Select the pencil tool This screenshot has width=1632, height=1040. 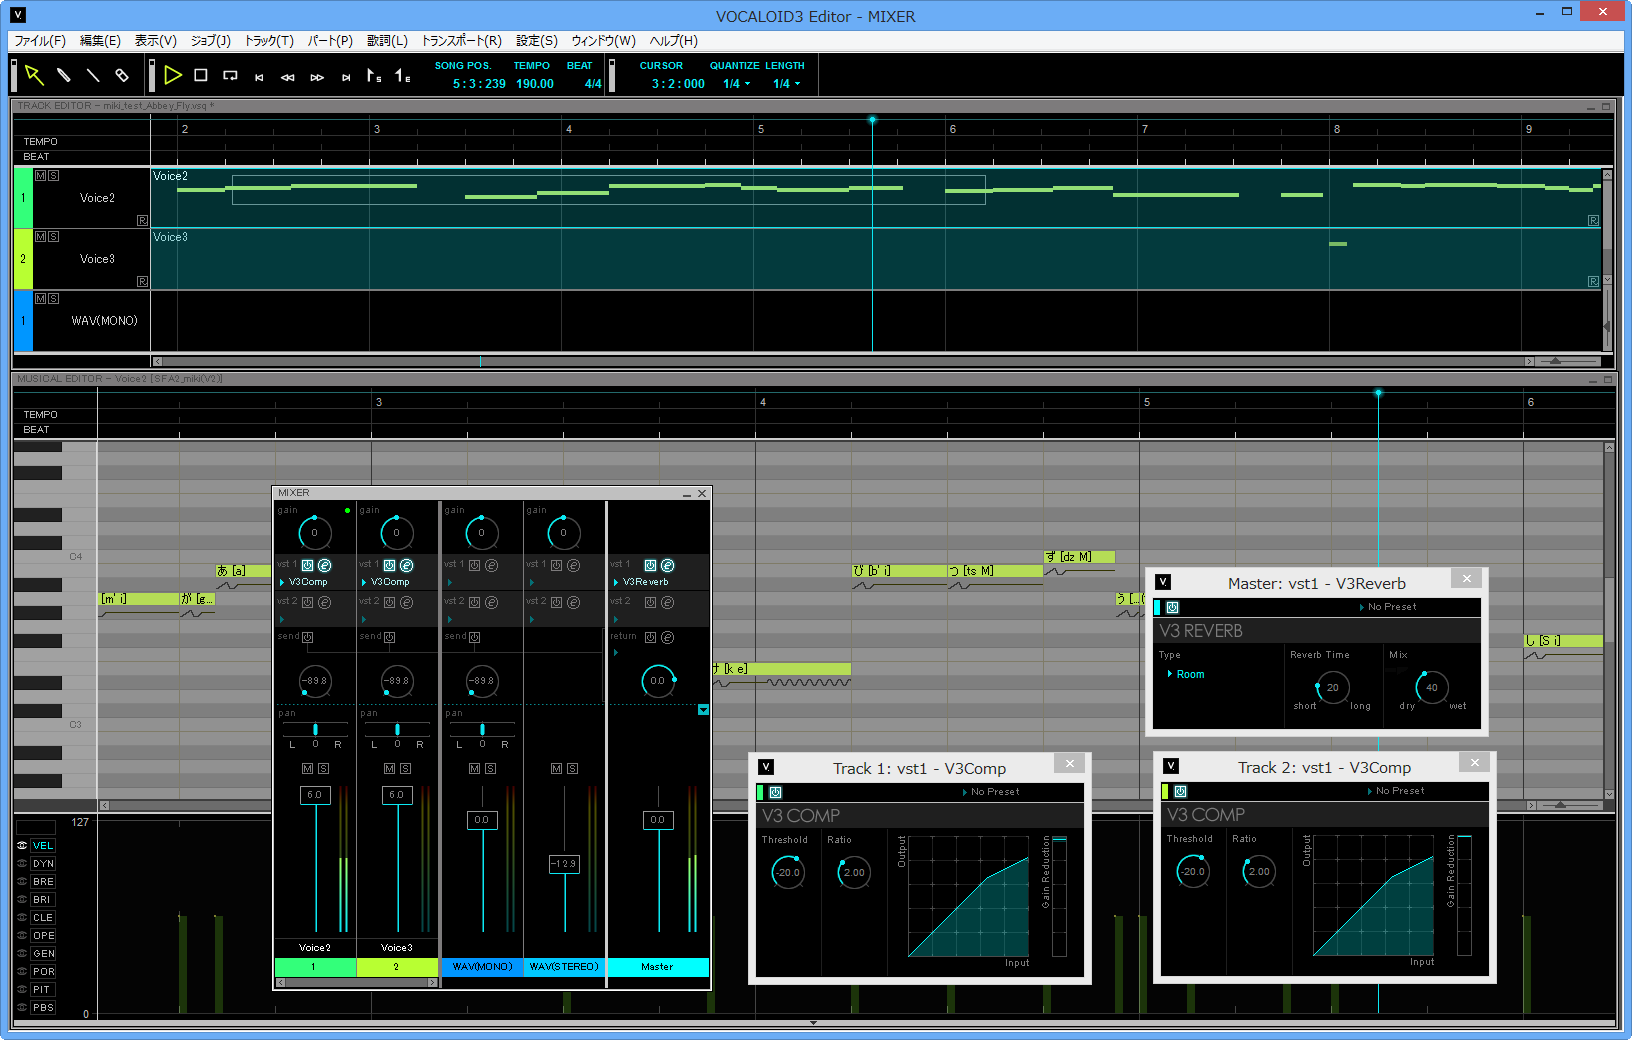point(63,75)
